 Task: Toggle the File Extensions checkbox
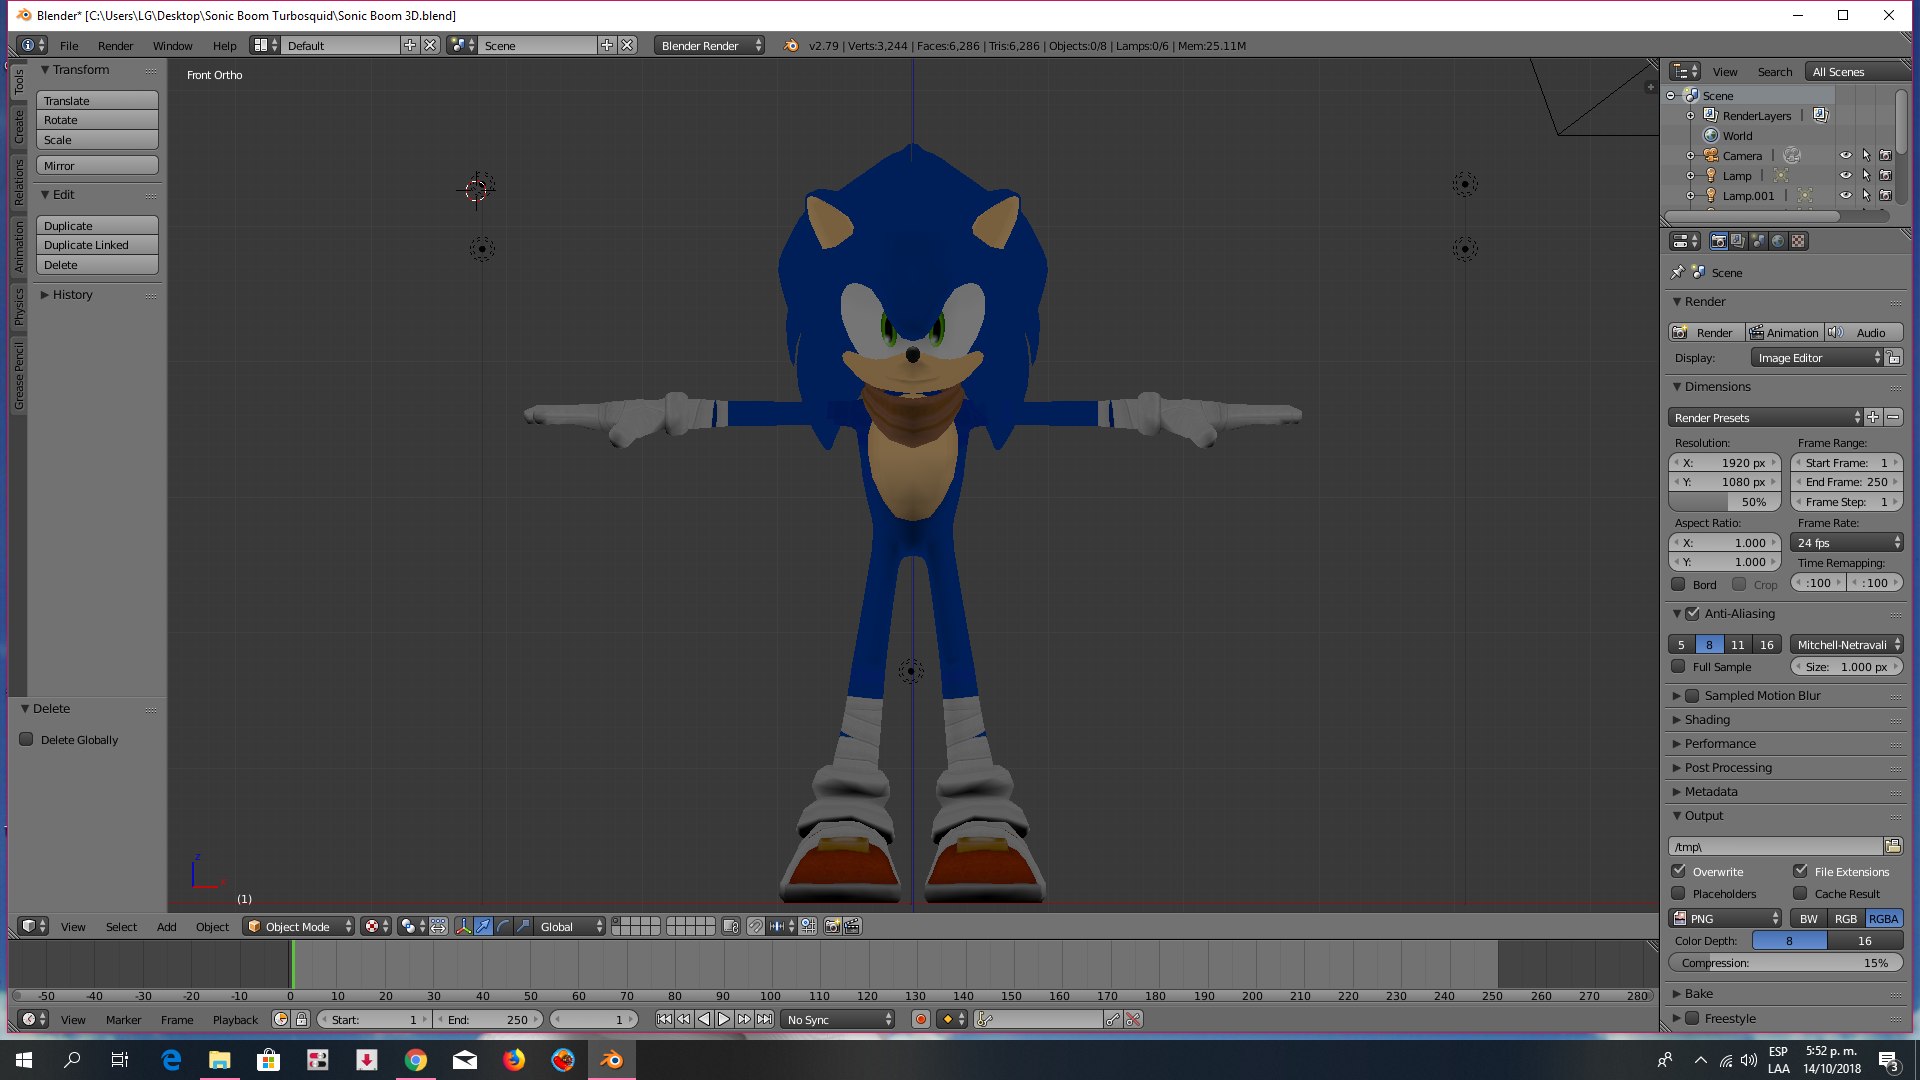(x=1800, y=871)
